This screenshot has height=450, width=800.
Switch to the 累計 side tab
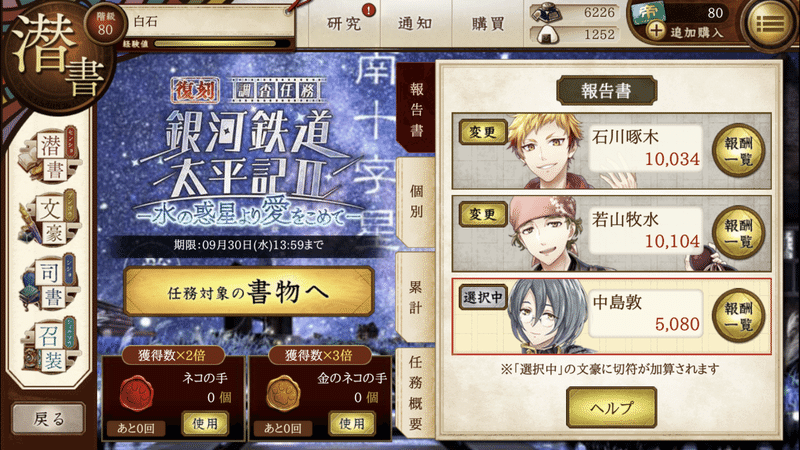click(x=416, y=297)
